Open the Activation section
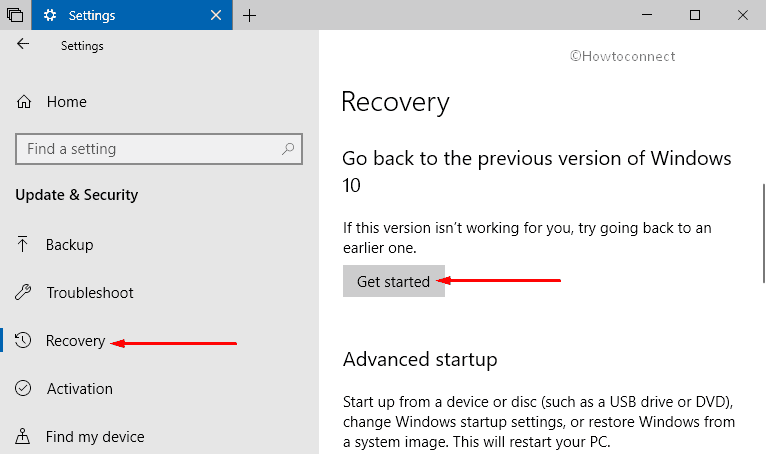This screenshot has width=766, height=454. coord(80,389)
